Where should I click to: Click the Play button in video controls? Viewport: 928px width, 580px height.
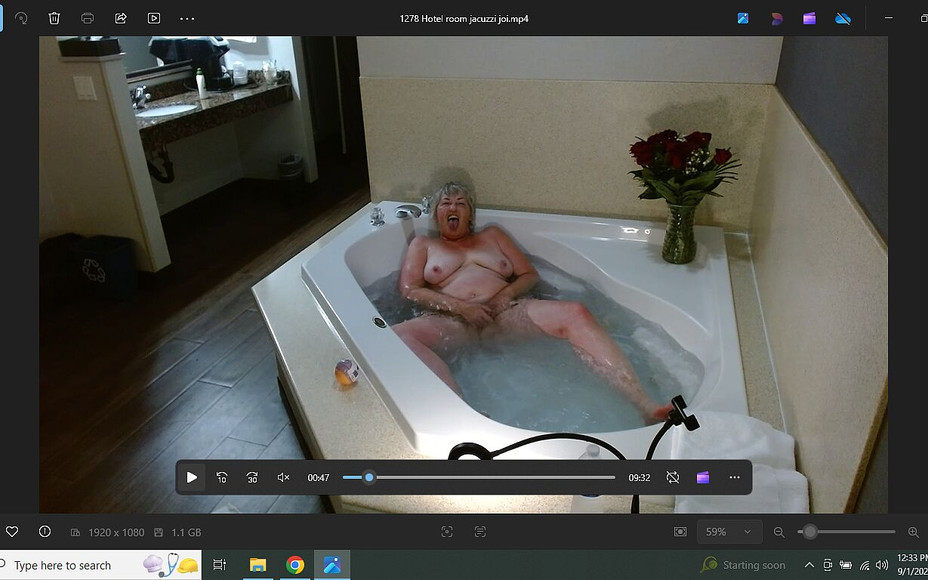[x=192, y=477]
